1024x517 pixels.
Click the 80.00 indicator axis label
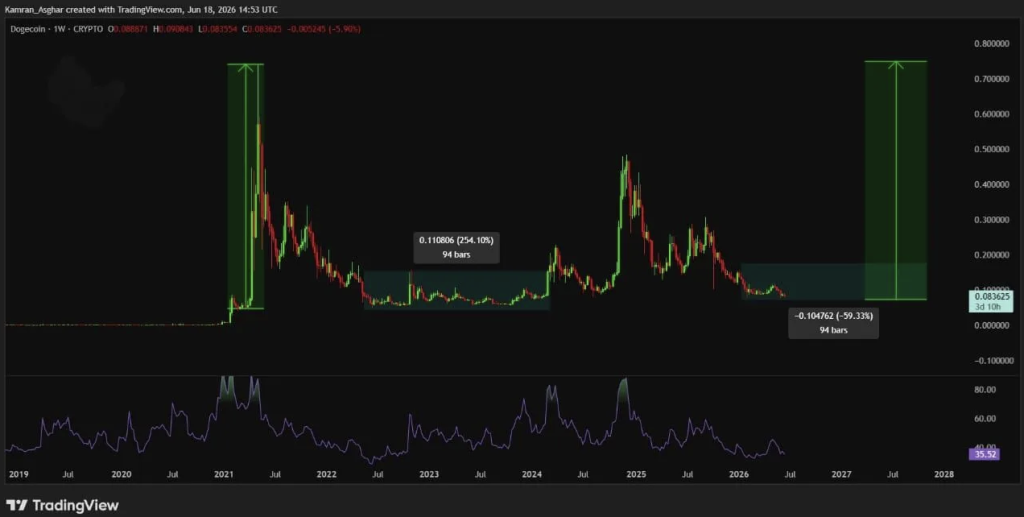click(x=985, y=390)
